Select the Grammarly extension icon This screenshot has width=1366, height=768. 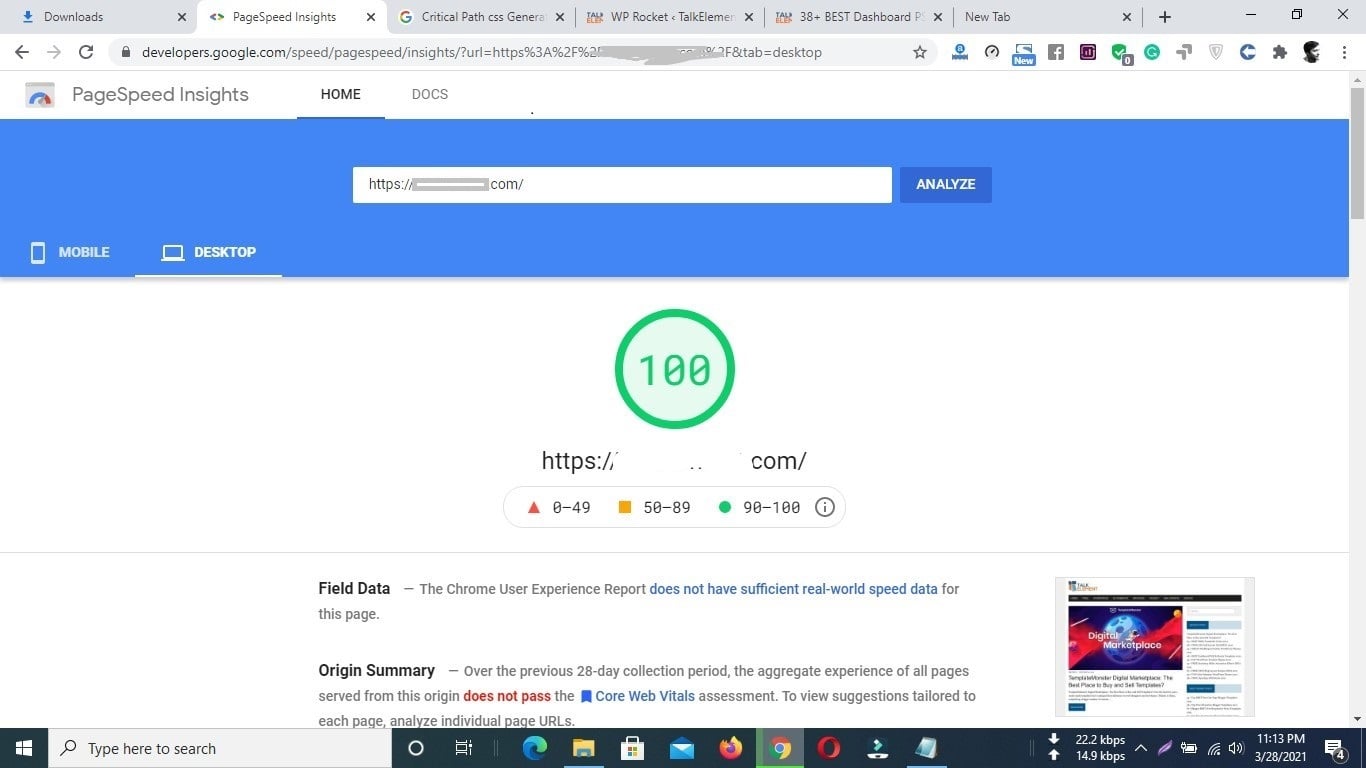(x=1151, y=52)
